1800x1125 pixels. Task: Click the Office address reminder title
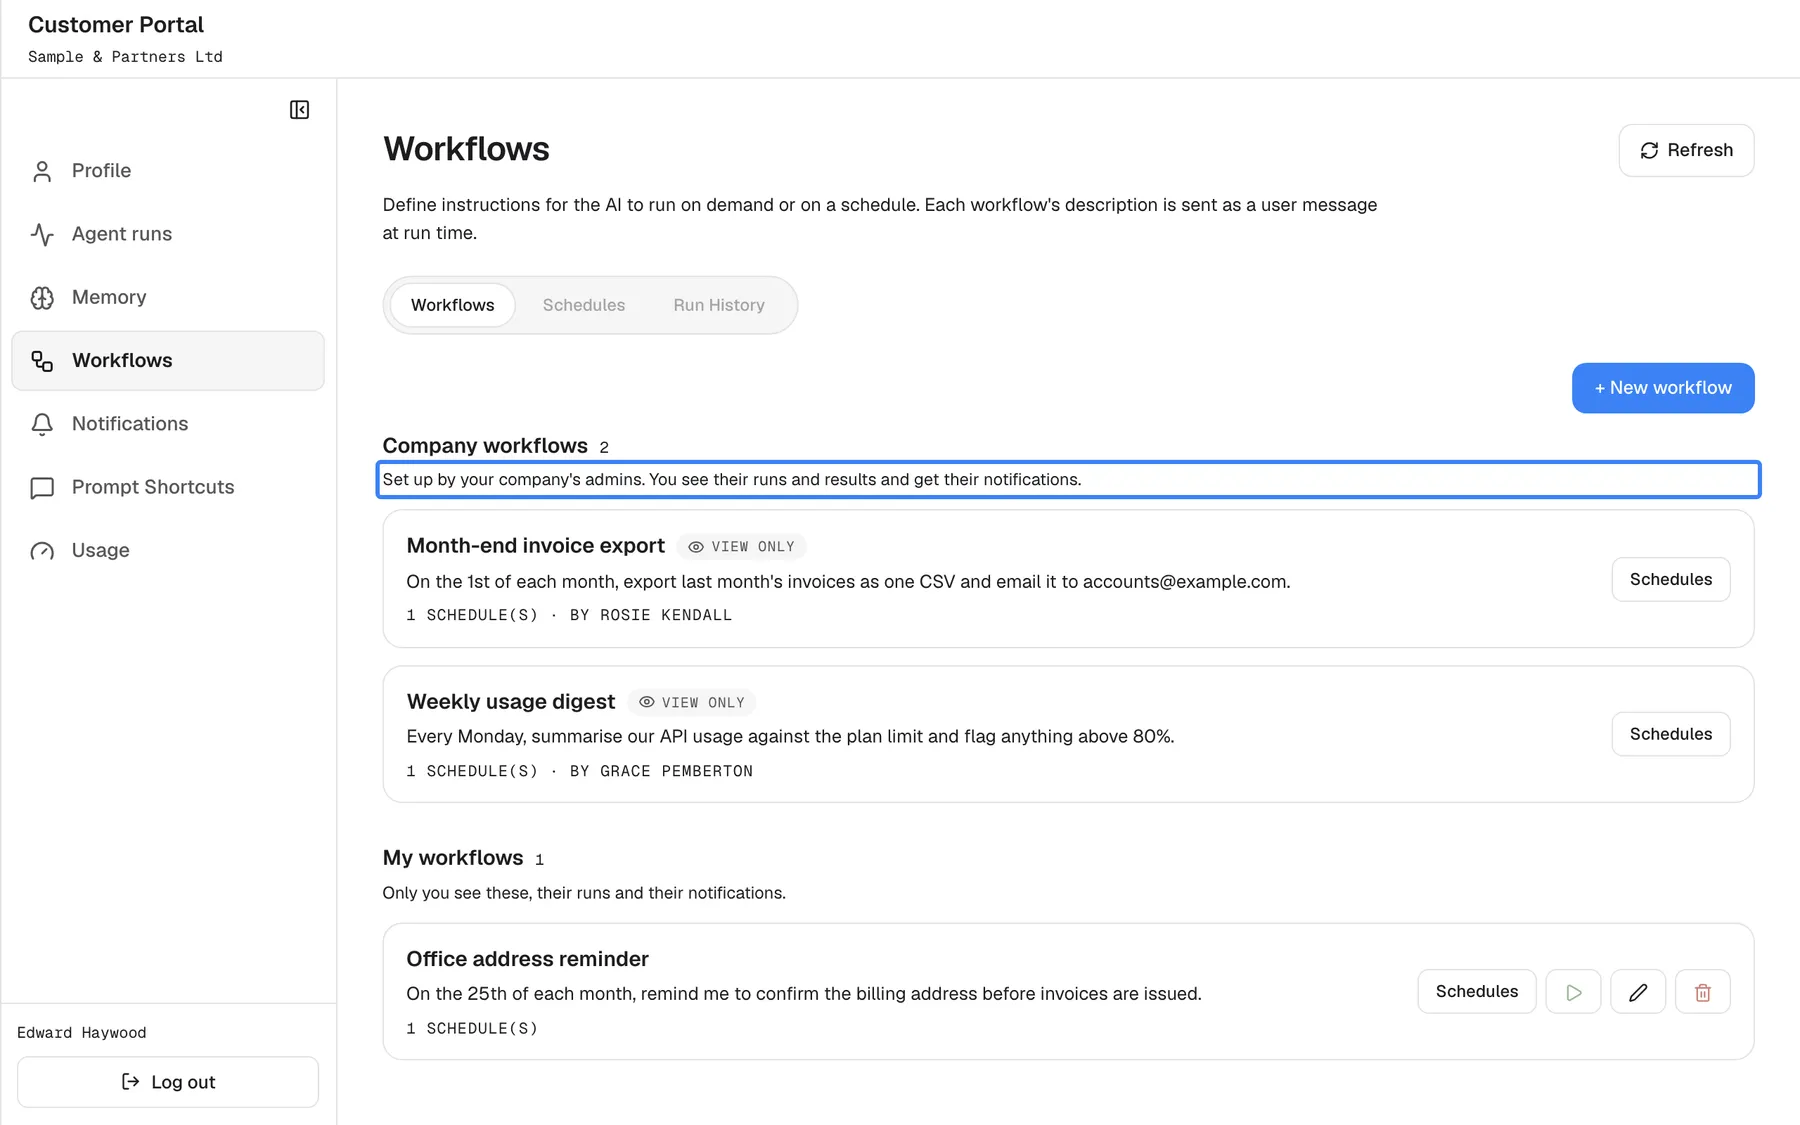coord(527,959)
